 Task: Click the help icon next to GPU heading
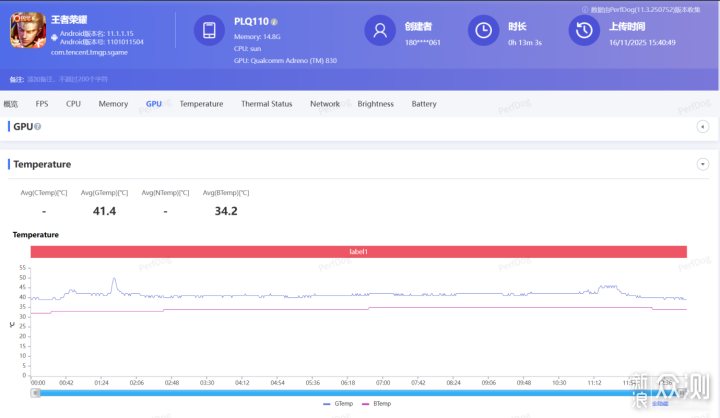click(37, 127)
